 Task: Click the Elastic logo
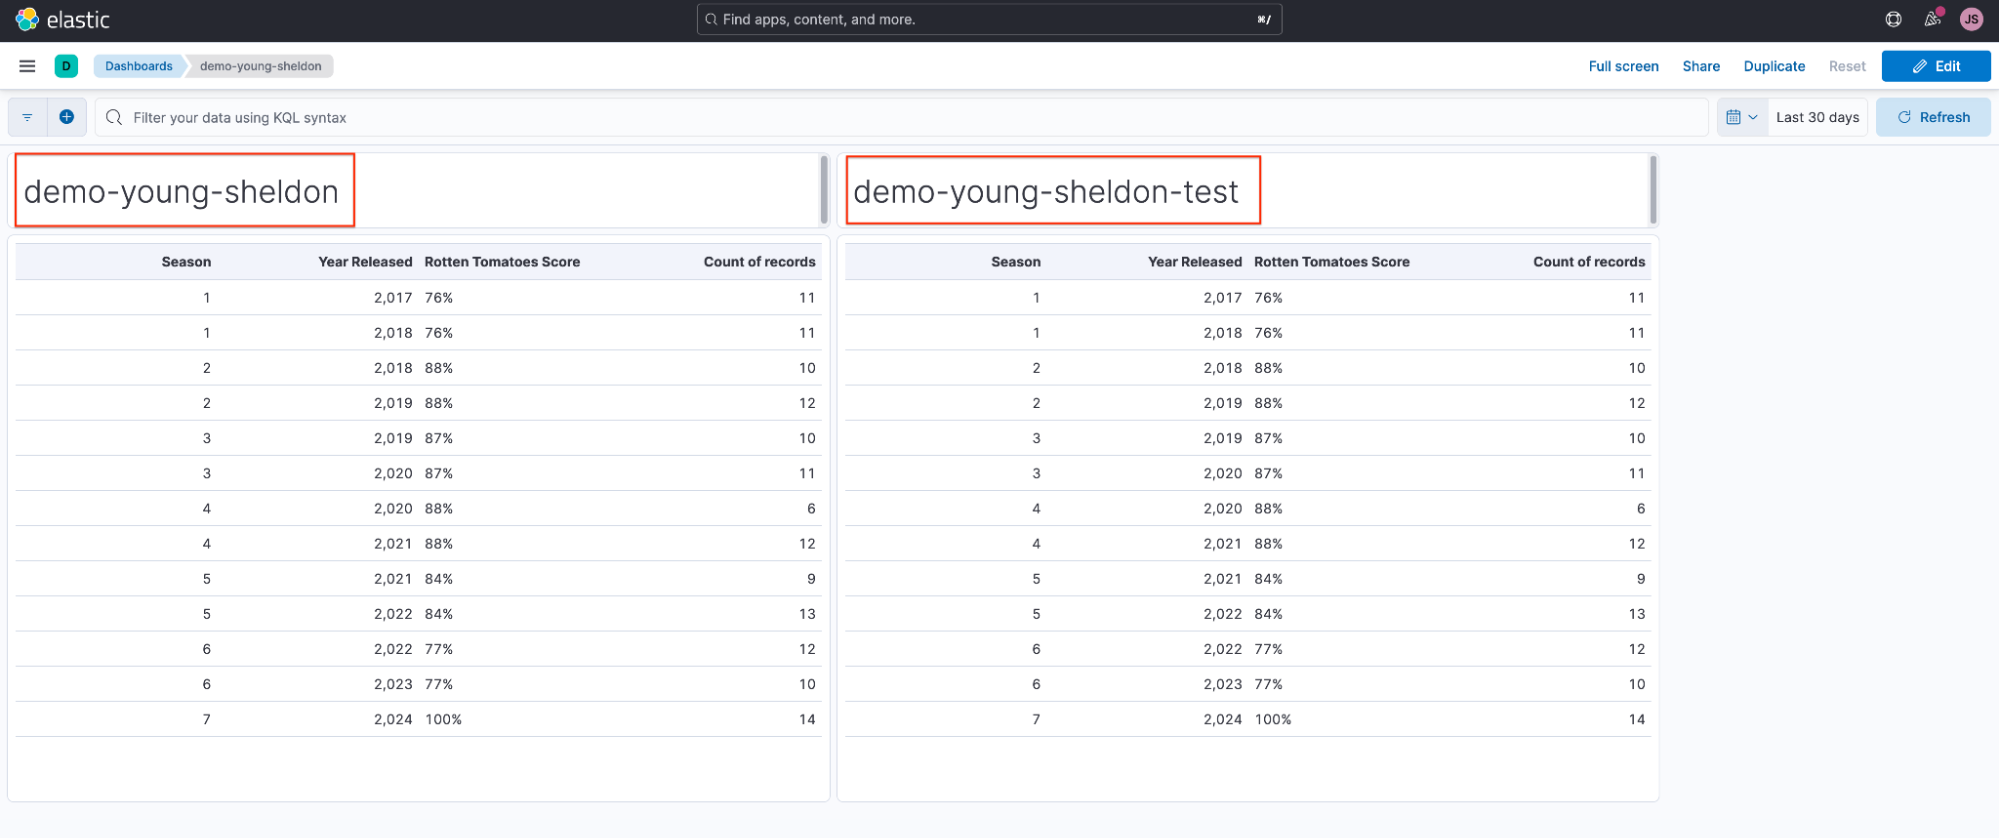pyautogui.click(x=62, y=19)
